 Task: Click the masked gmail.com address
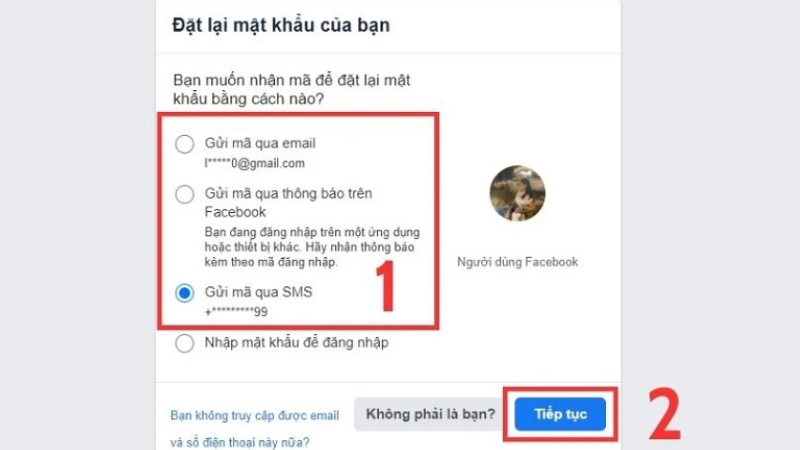click(x=255, y=163)
